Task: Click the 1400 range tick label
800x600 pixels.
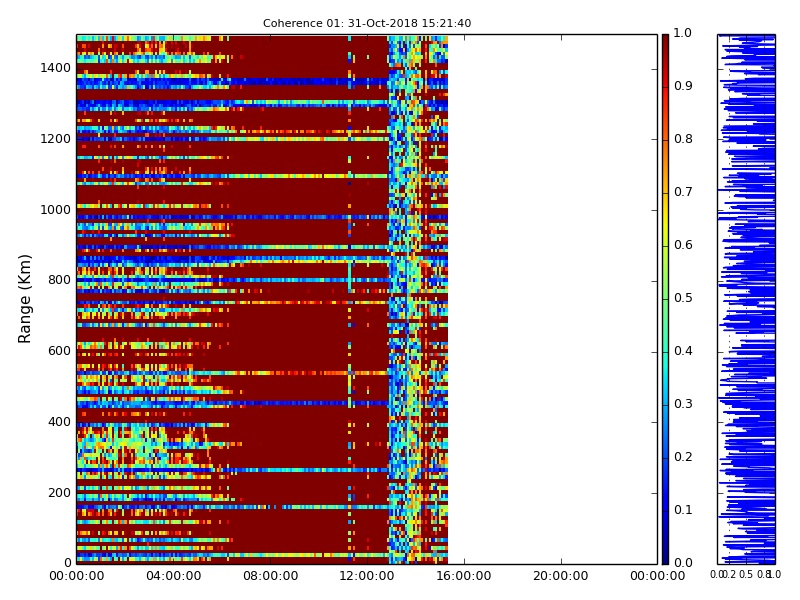Action: [x=56, y=68]
